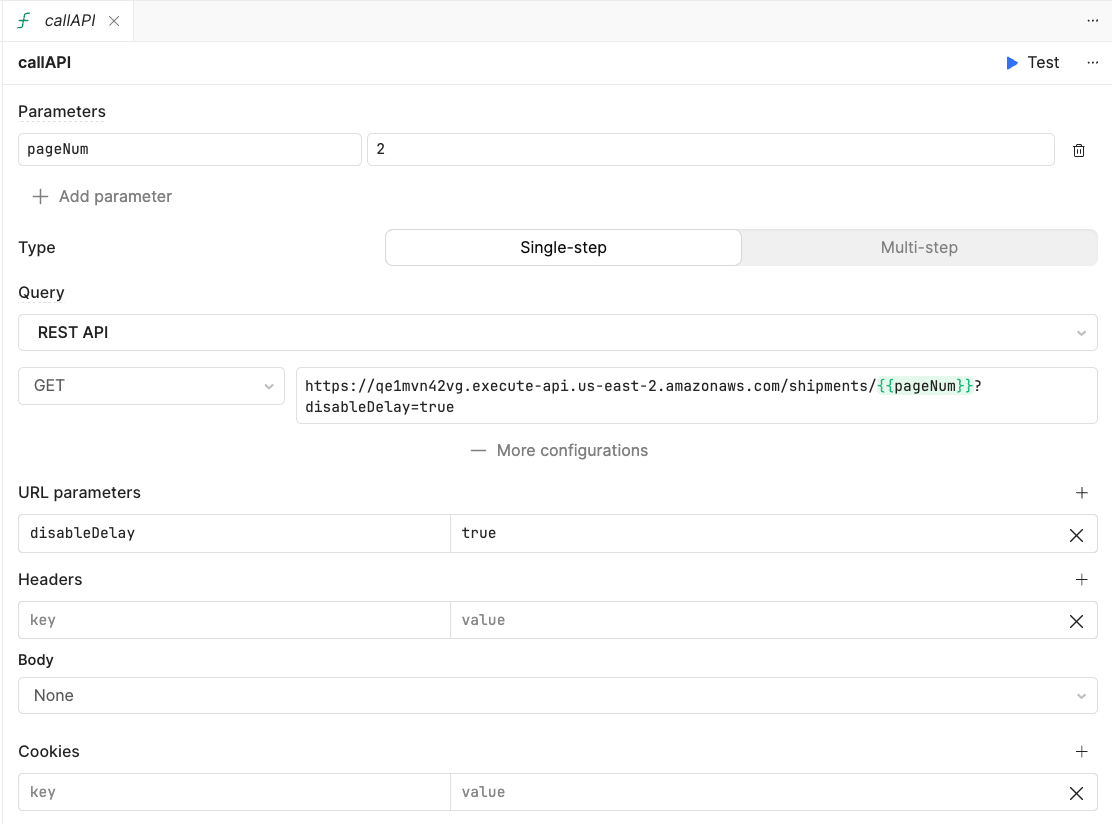This screenshot has width=1112, height=824.
Task: Open the REST API query dropdown
Action: coord(557,333)
